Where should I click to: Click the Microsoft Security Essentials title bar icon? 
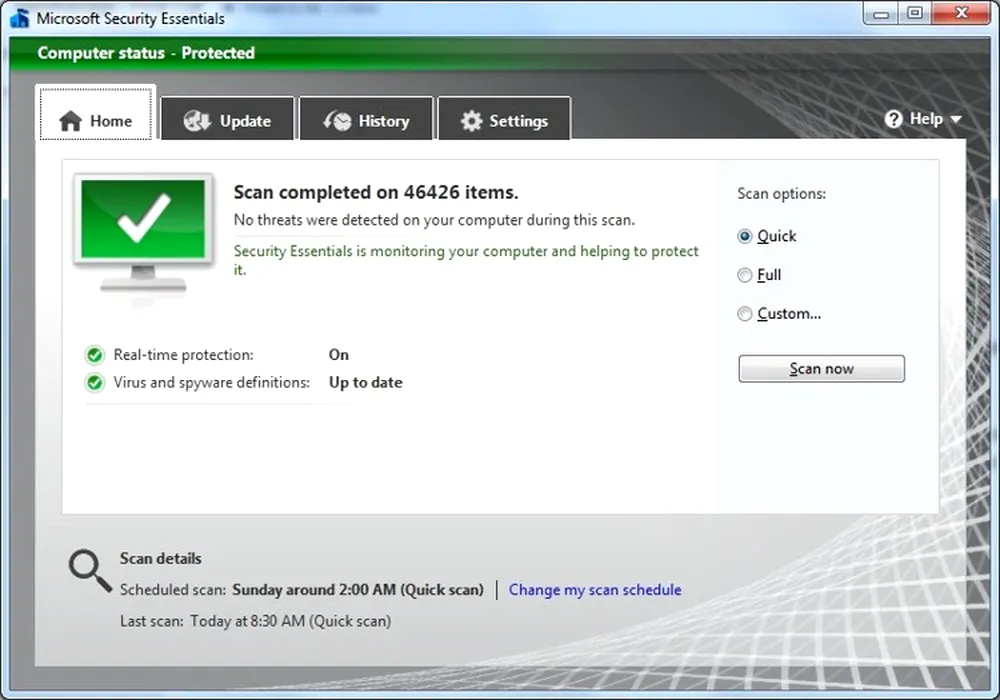pos(19,18)
